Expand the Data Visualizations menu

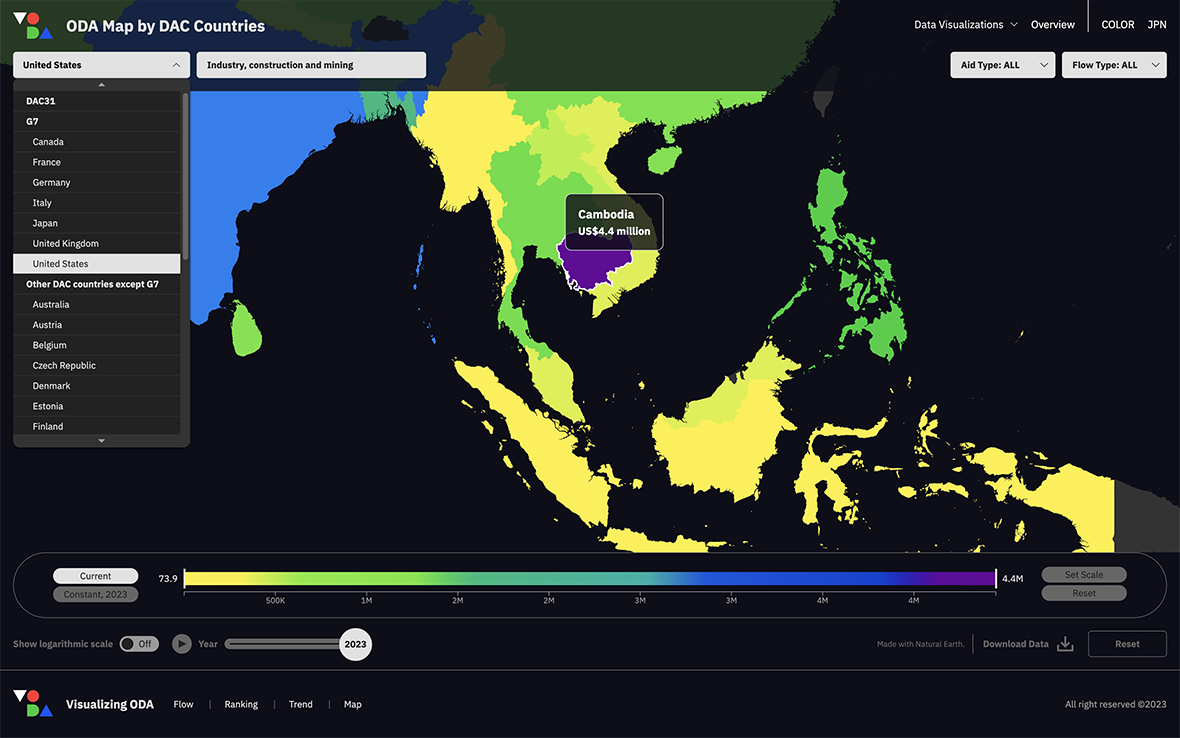click(x=965, y=25)
